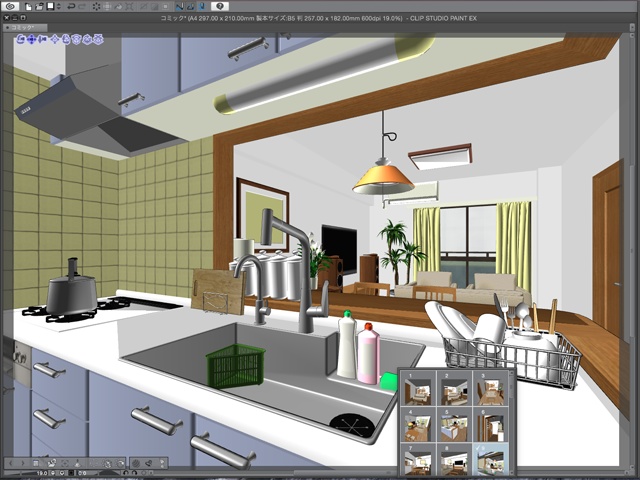Toggle Snap to Ruler icon
640x480 pixels.
click(180, 7)
